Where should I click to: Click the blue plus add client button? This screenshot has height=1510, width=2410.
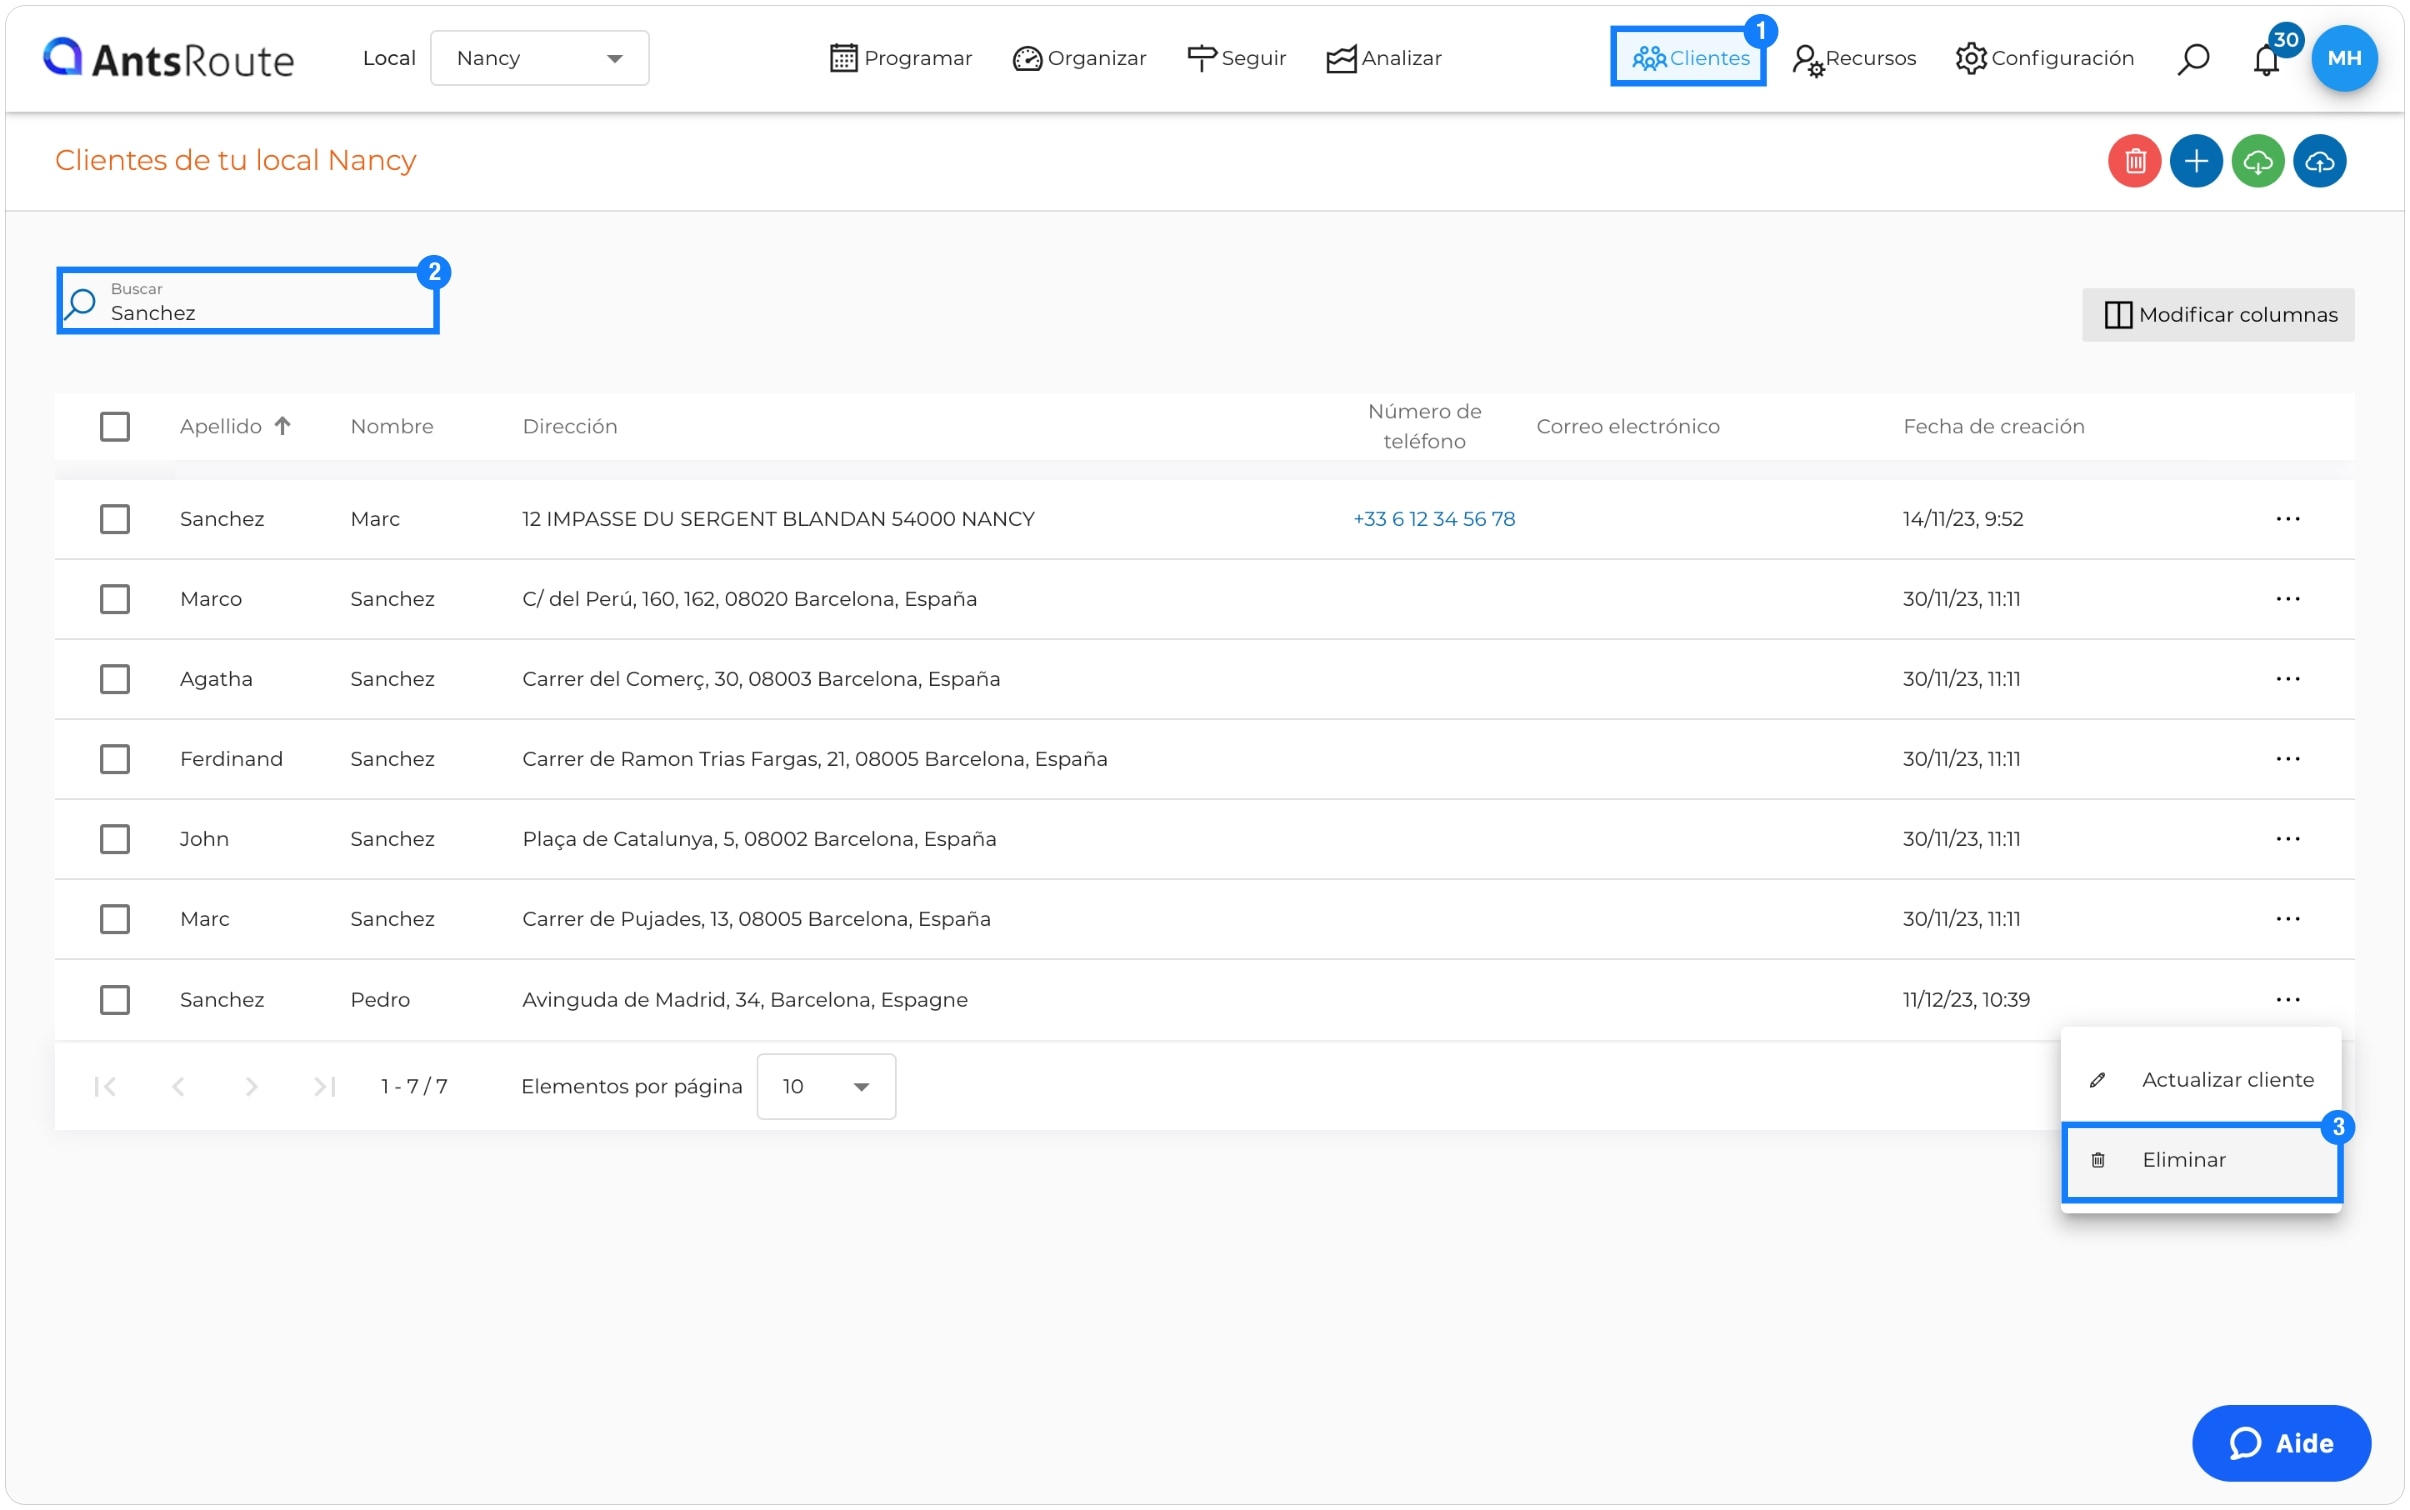2196,161
